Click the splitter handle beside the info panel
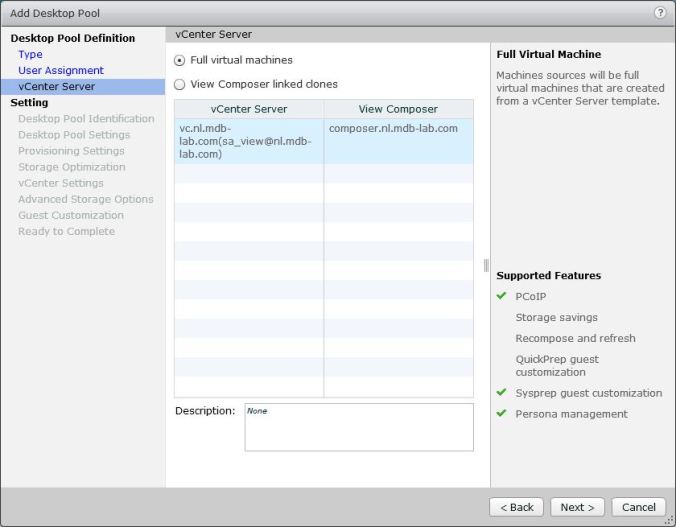 click(x=486, y=265)
